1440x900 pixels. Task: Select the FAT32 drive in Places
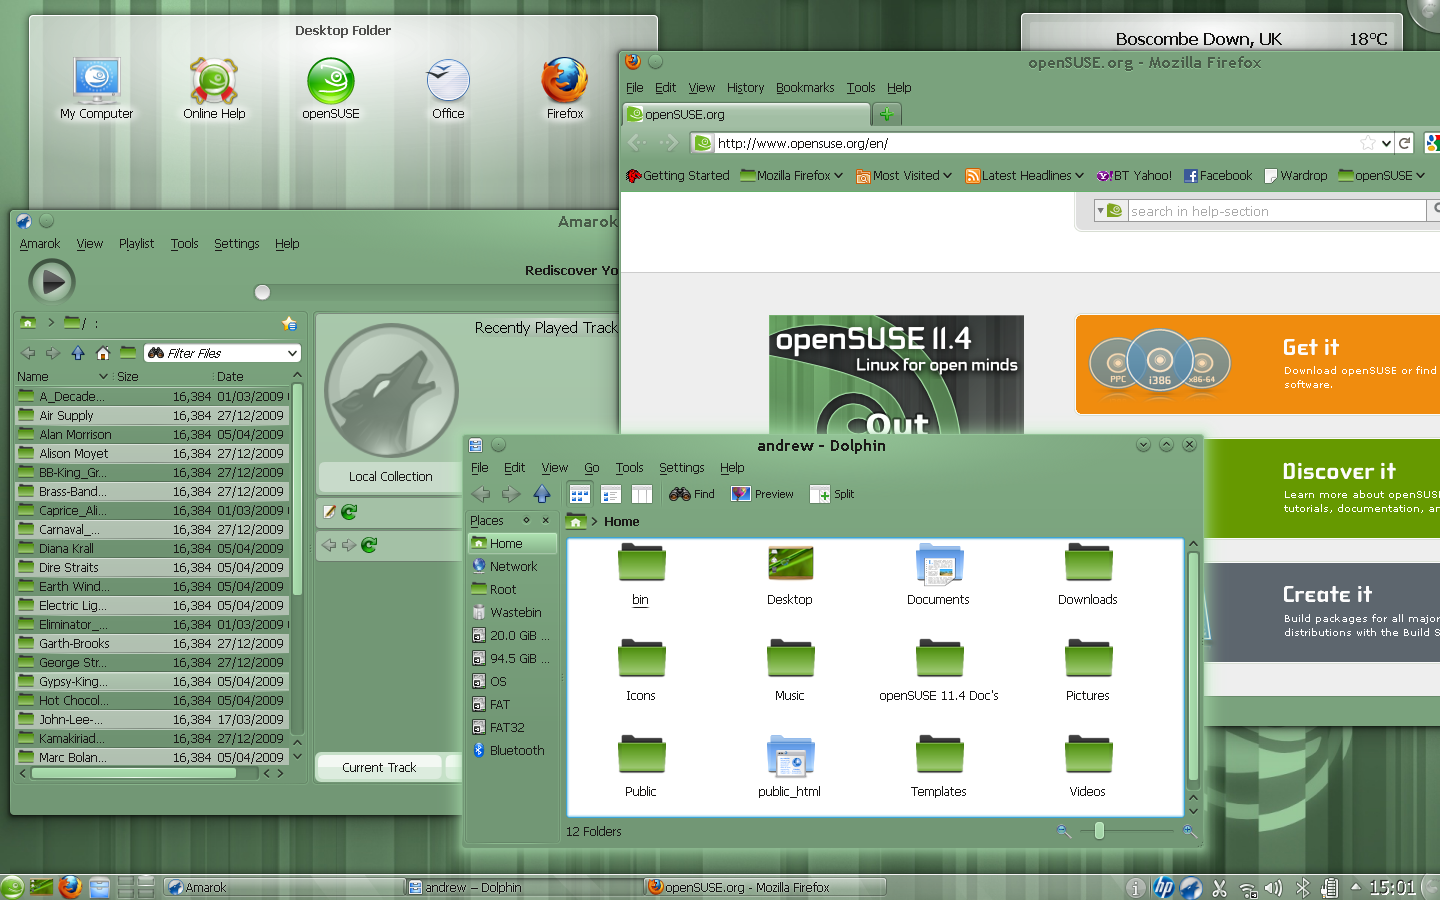(512, 728)
